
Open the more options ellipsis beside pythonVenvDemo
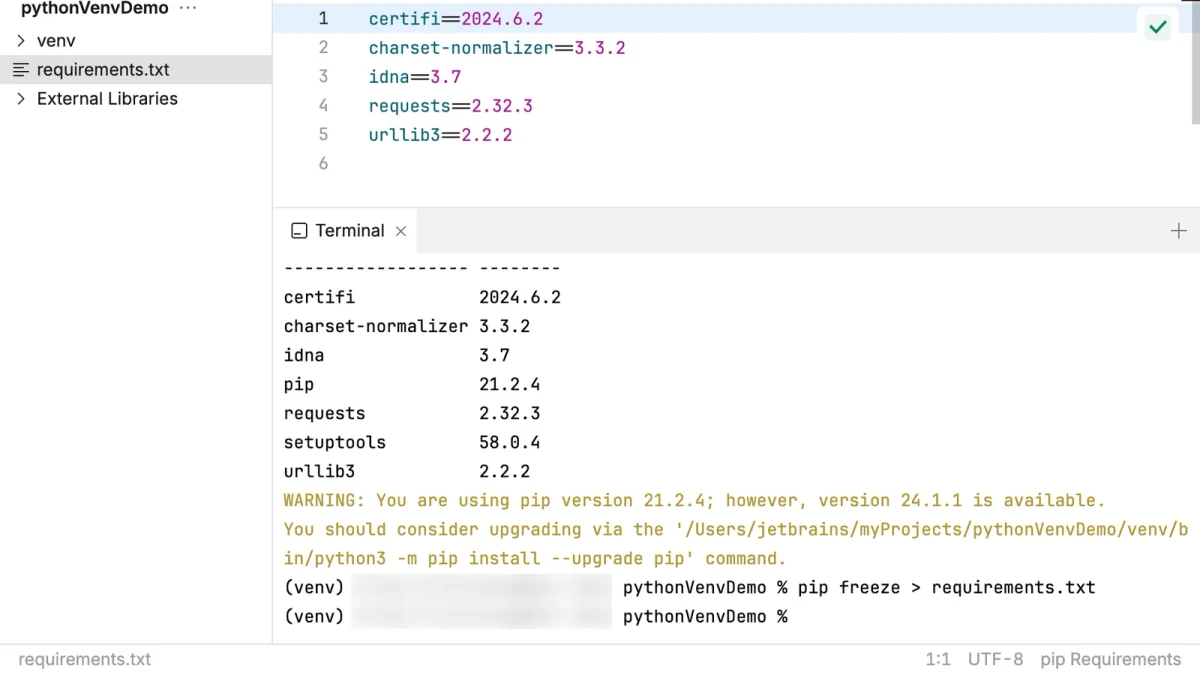[x=188, y=8]
